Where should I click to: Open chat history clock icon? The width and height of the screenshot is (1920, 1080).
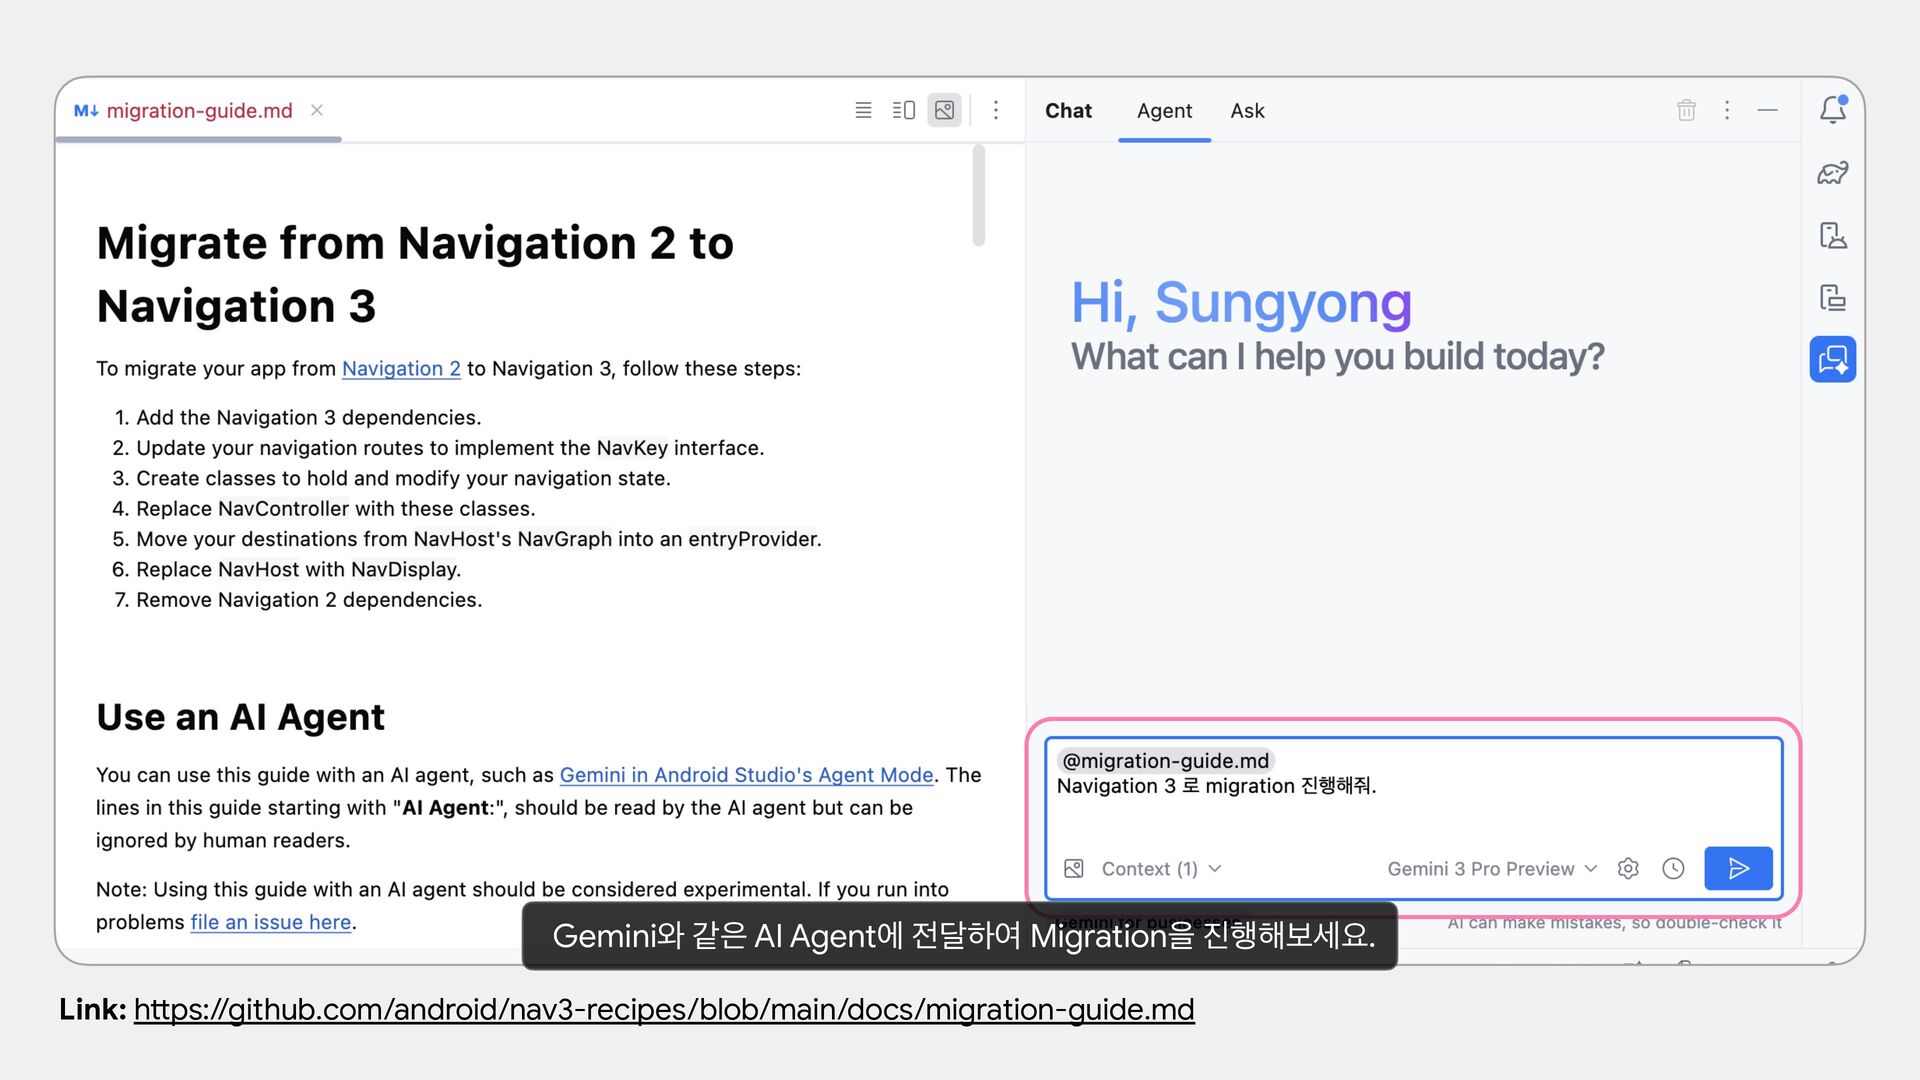(1673, 868)
